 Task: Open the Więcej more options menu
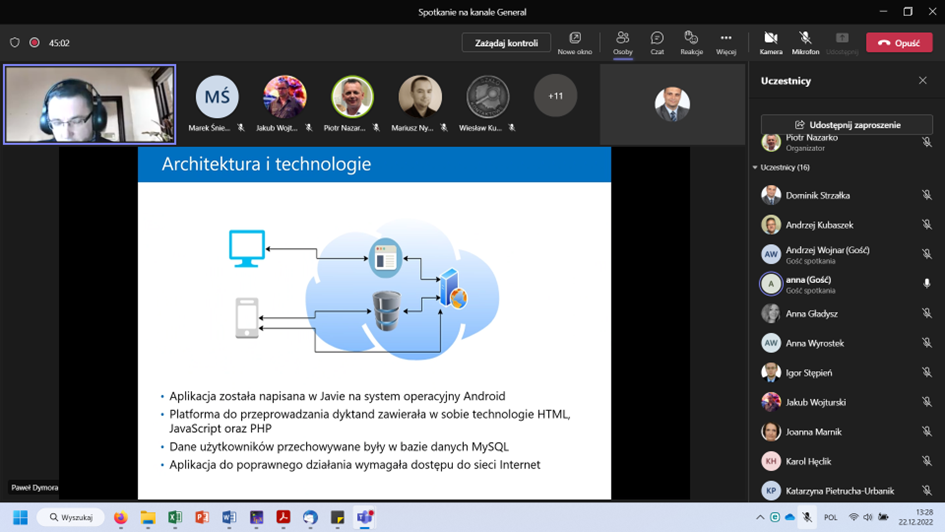coord(726,42)
